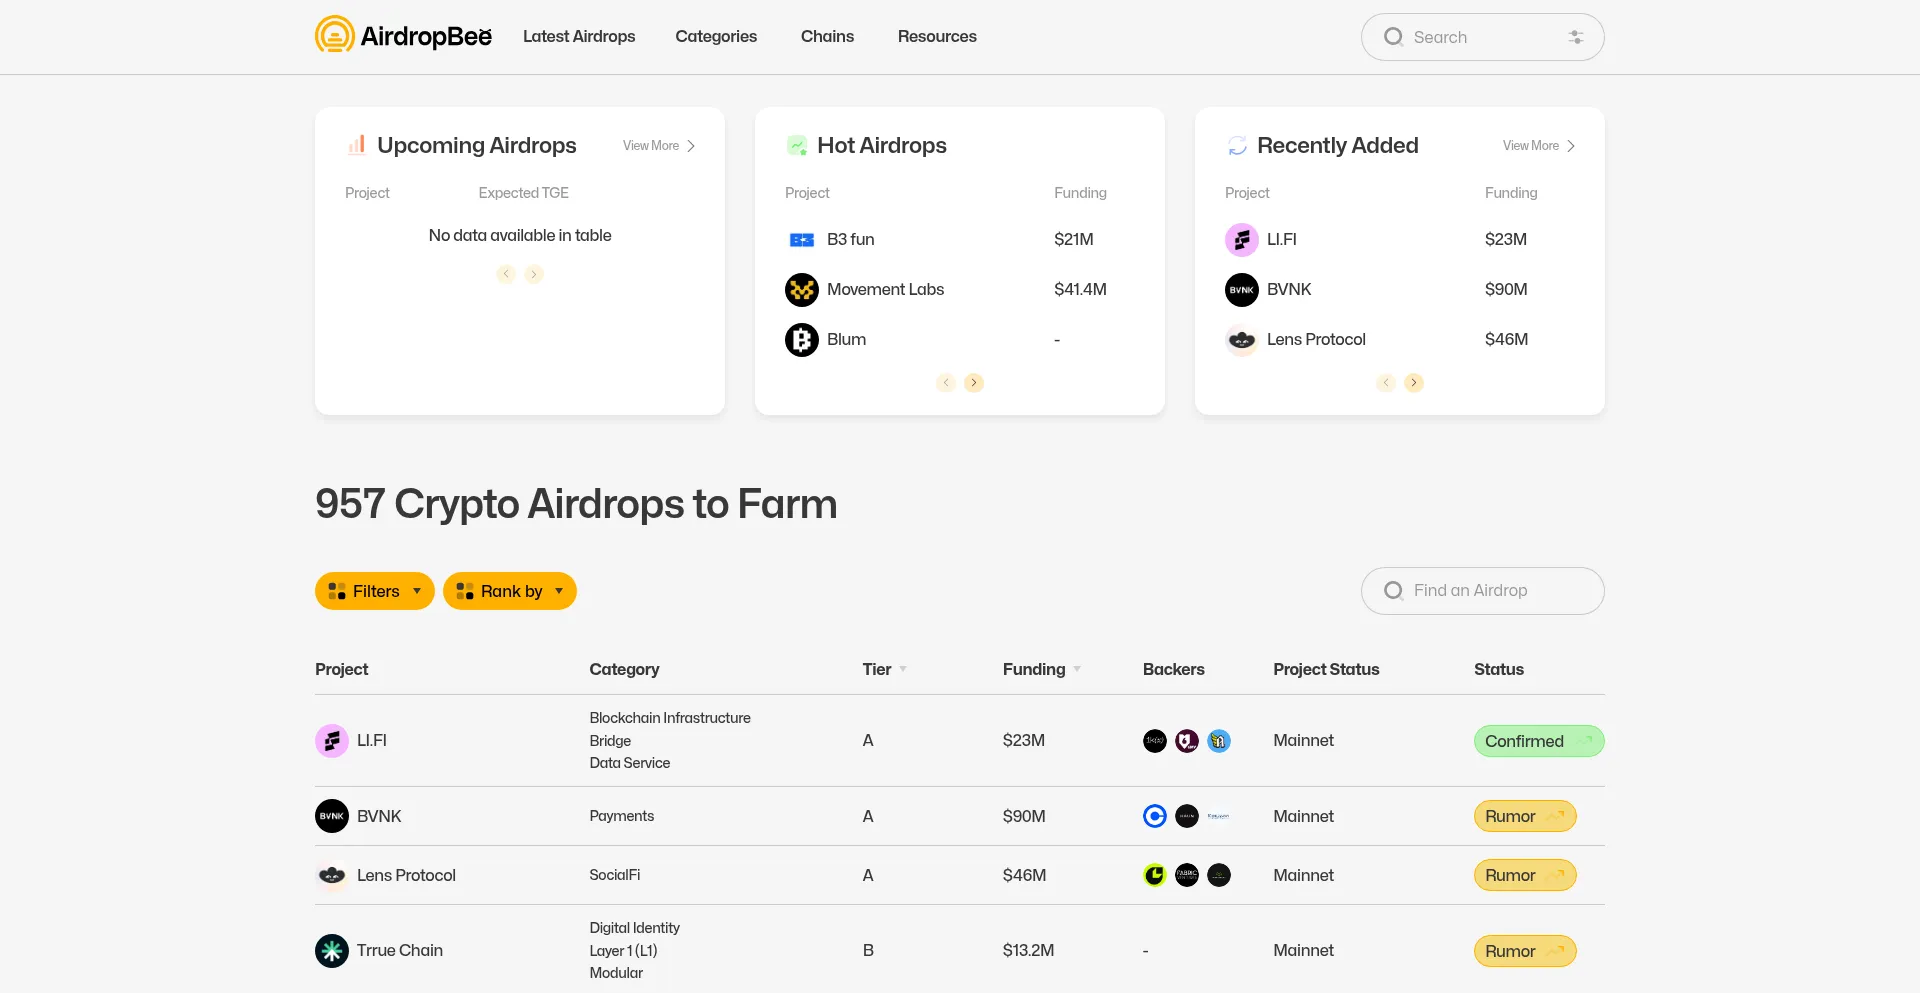Image resolution: width=1920 pixels, height=993 pixels.
Task: Sort table by Tier column arrow
Action: coord(903,670)
